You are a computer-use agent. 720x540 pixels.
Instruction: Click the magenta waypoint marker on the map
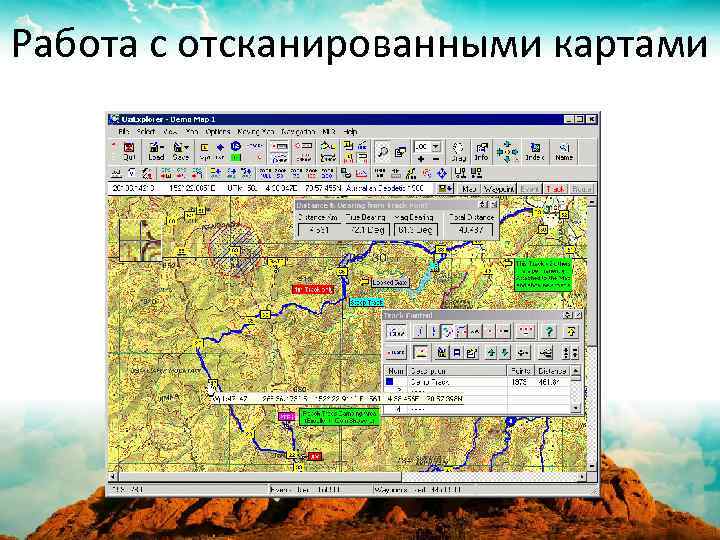point(287,416)
